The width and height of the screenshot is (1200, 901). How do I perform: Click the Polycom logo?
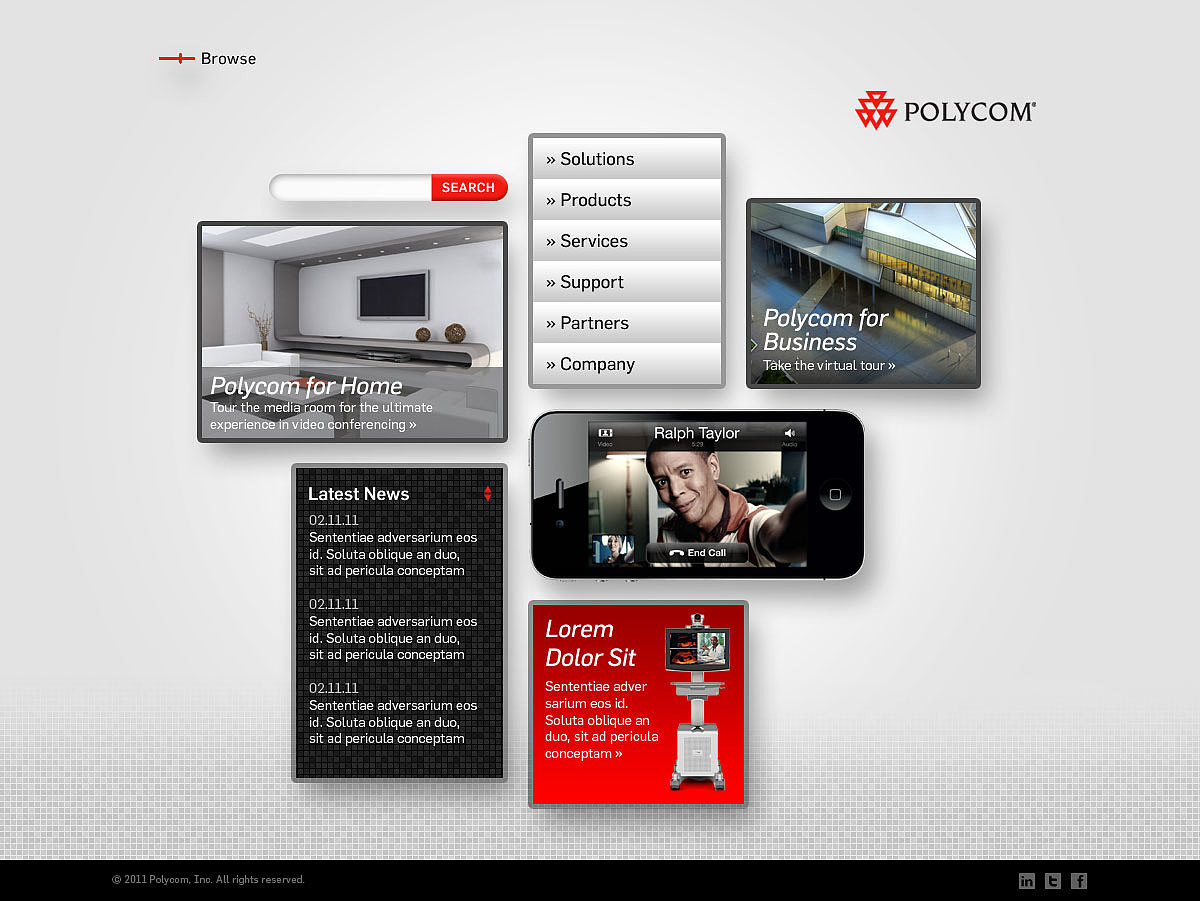[945, 110]
